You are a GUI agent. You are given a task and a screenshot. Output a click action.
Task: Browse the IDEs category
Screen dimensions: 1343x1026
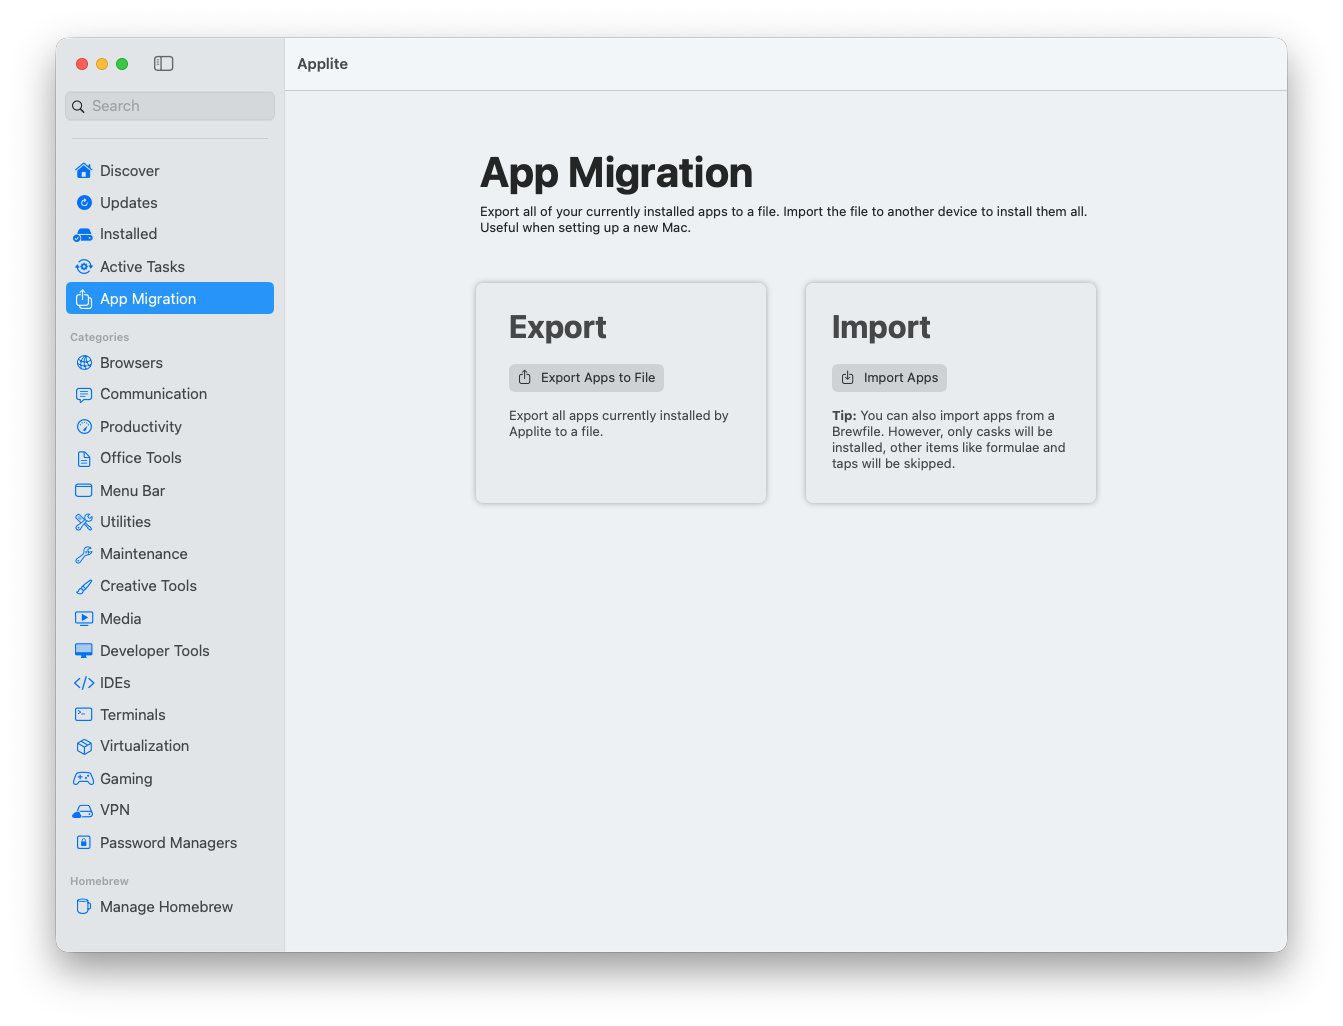coord(170,683)
